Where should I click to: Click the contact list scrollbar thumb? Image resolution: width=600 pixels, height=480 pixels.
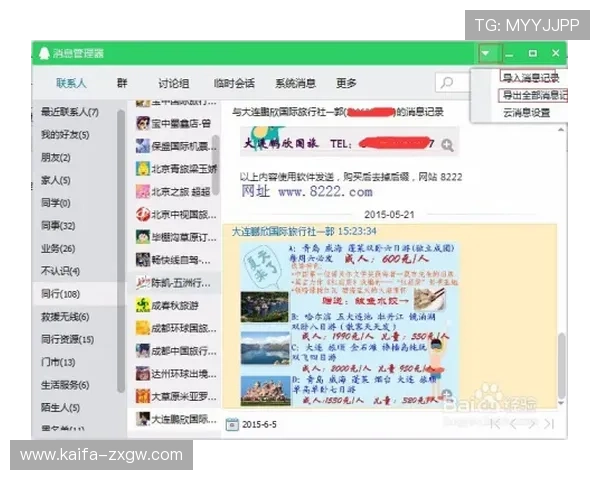pyautogui.click(x=216, y=165)
